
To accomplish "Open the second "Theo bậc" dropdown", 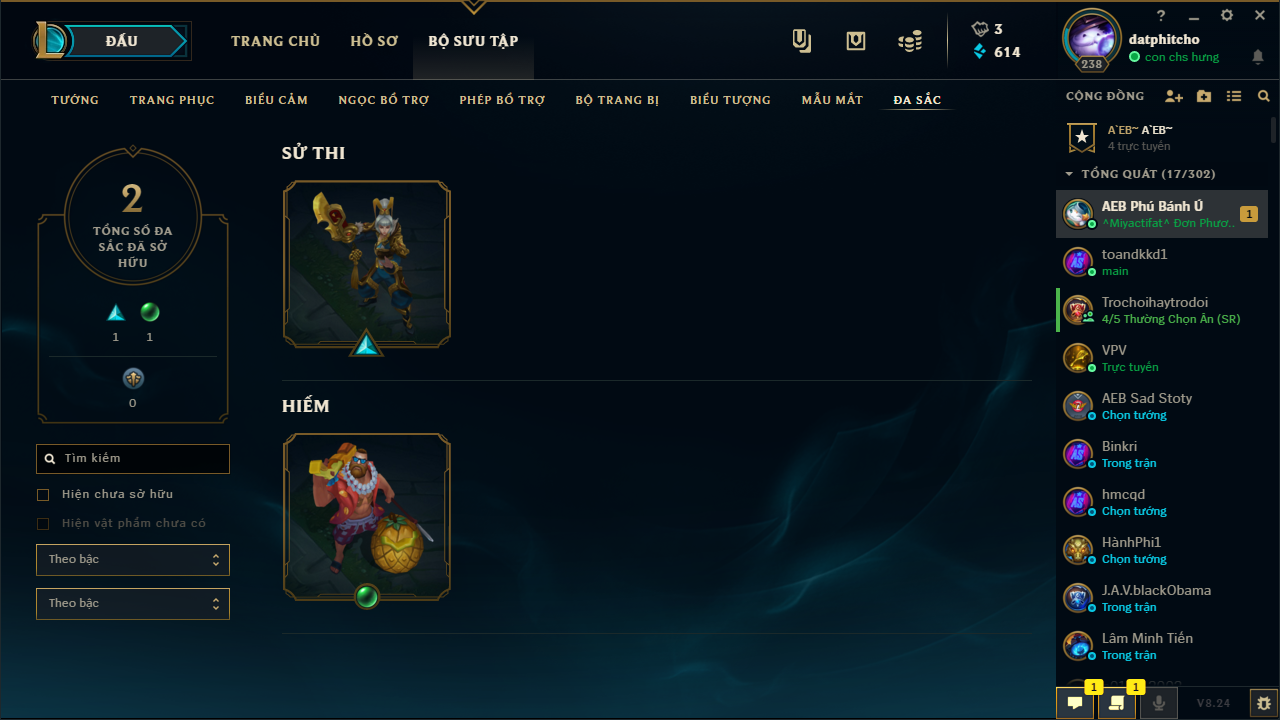I will [133, 604].
